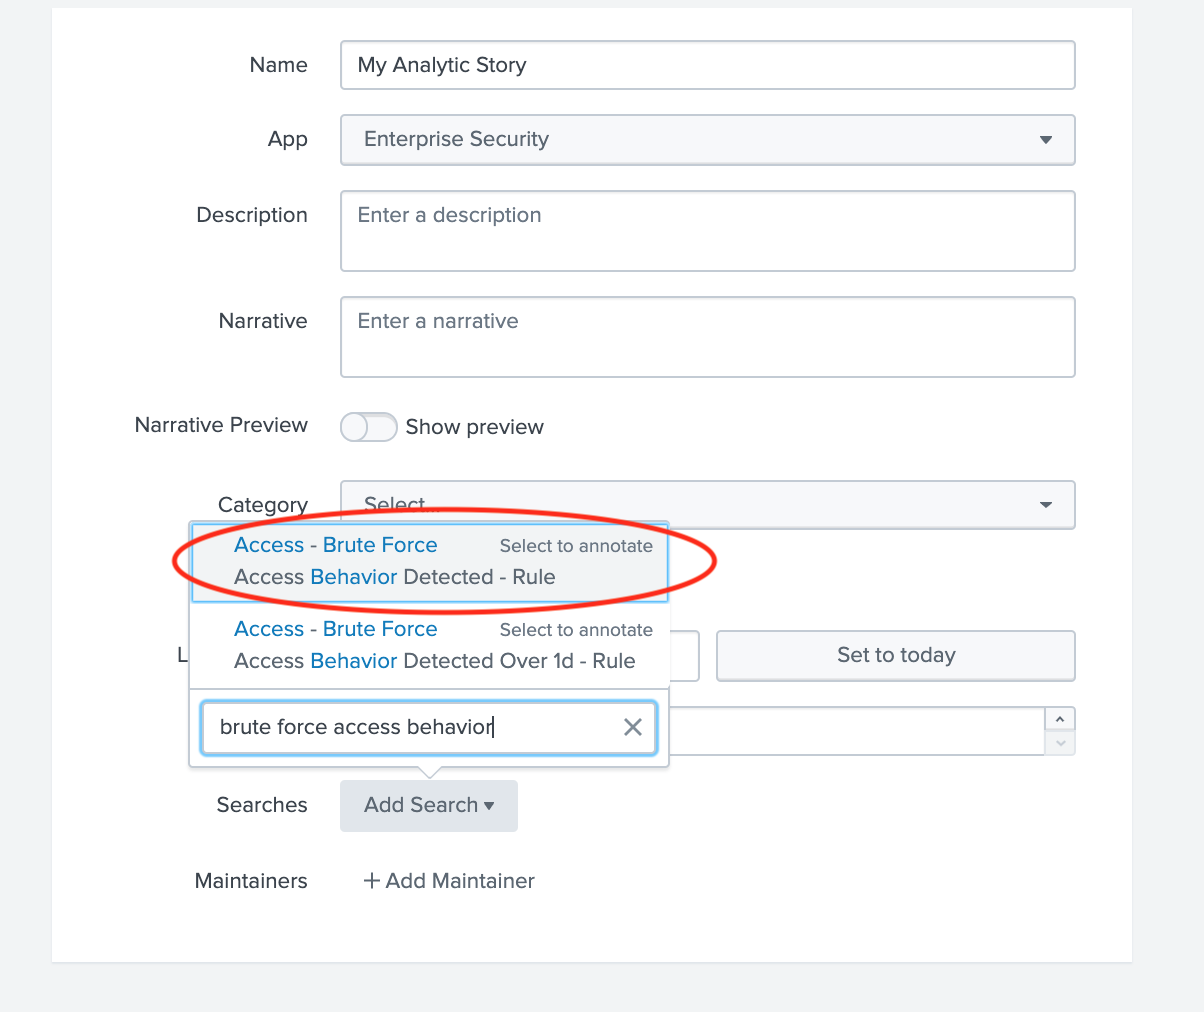This screenshot has height=1012, width=1204.
Task: Click the brute force access behavior search box
Action: 410,727
